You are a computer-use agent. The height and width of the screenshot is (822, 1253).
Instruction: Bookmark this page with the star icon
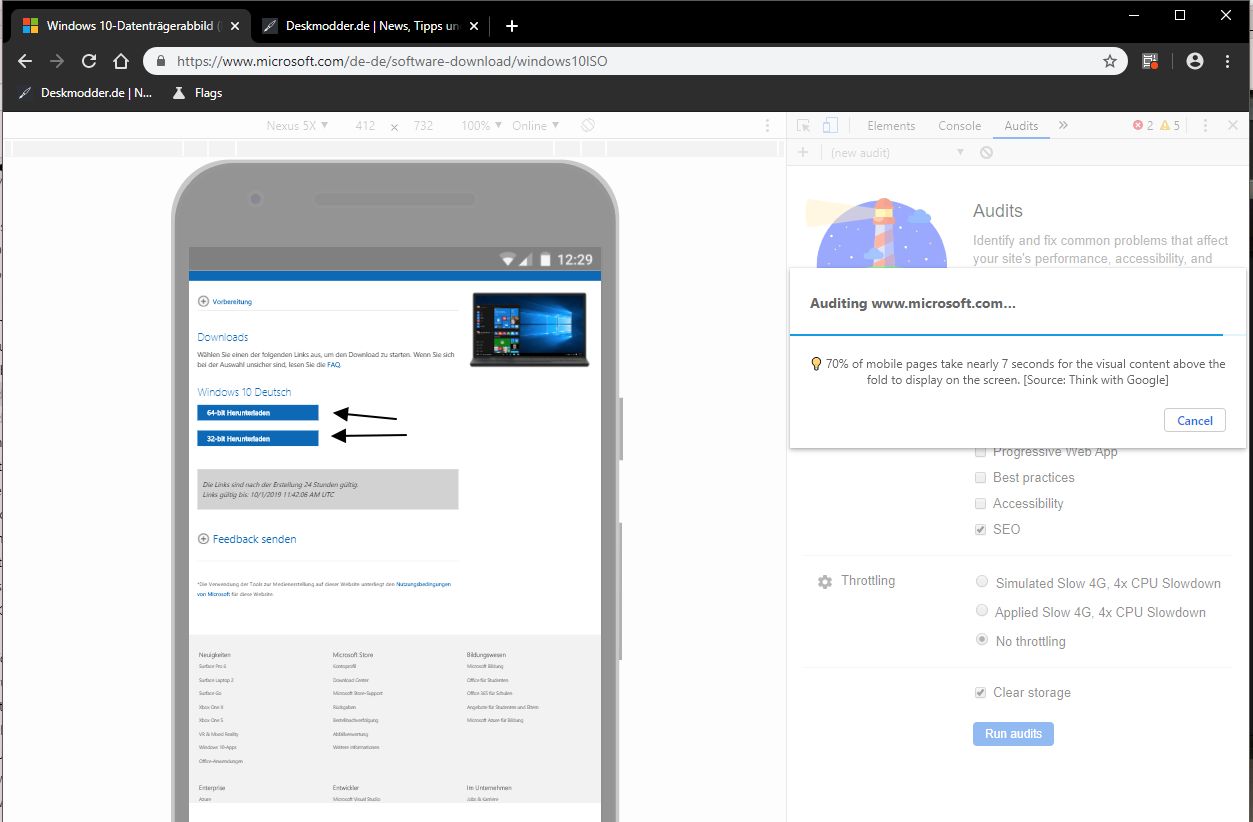tap(1109, 61)
